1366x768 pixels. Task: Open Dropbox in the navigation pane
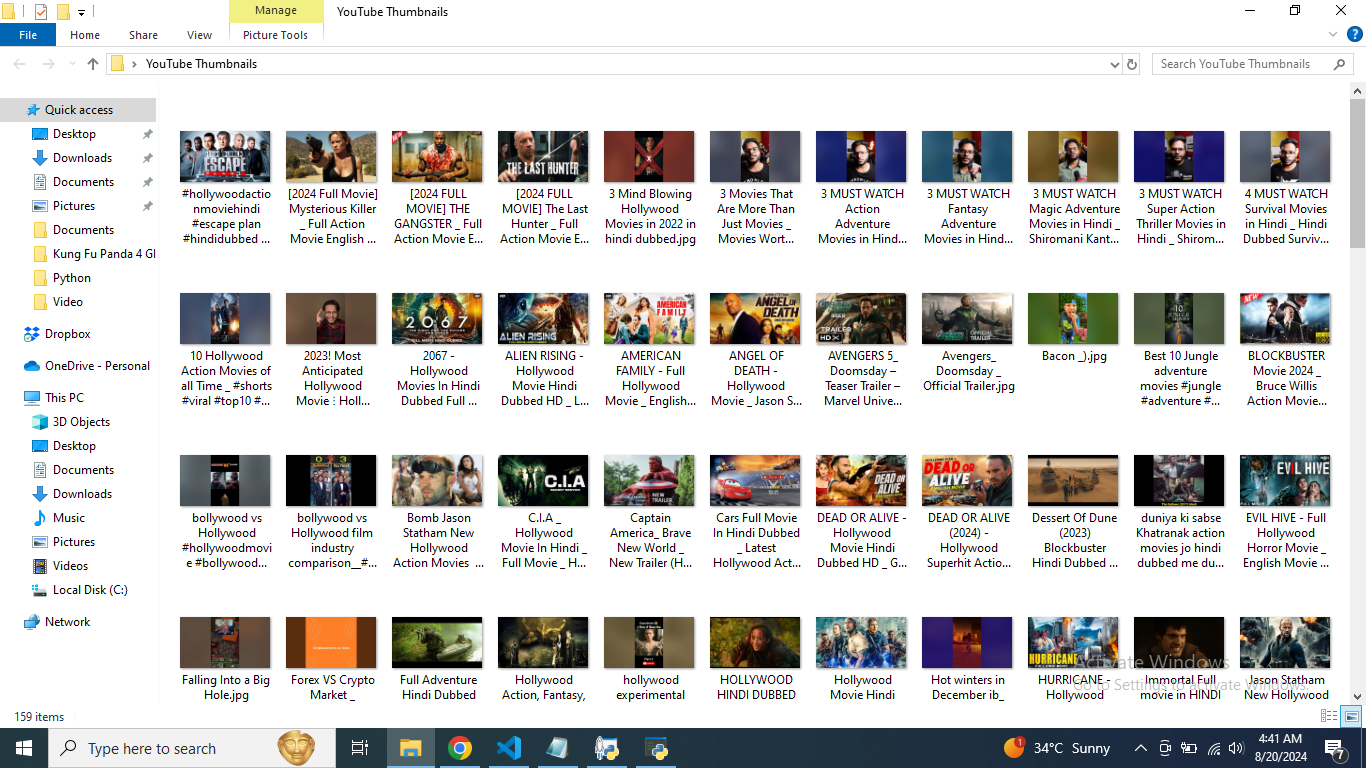tap(67, 334)
